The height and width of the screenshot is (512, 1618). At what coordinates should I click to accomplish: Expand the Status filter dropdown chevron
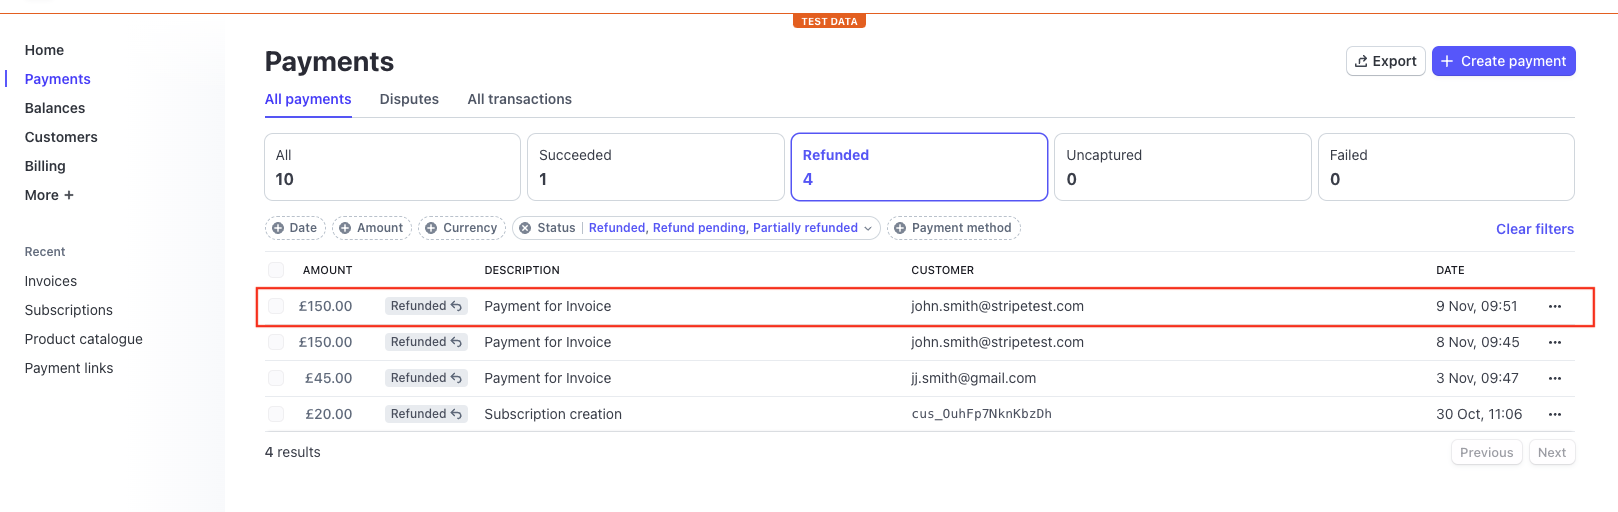click(868, 229)
